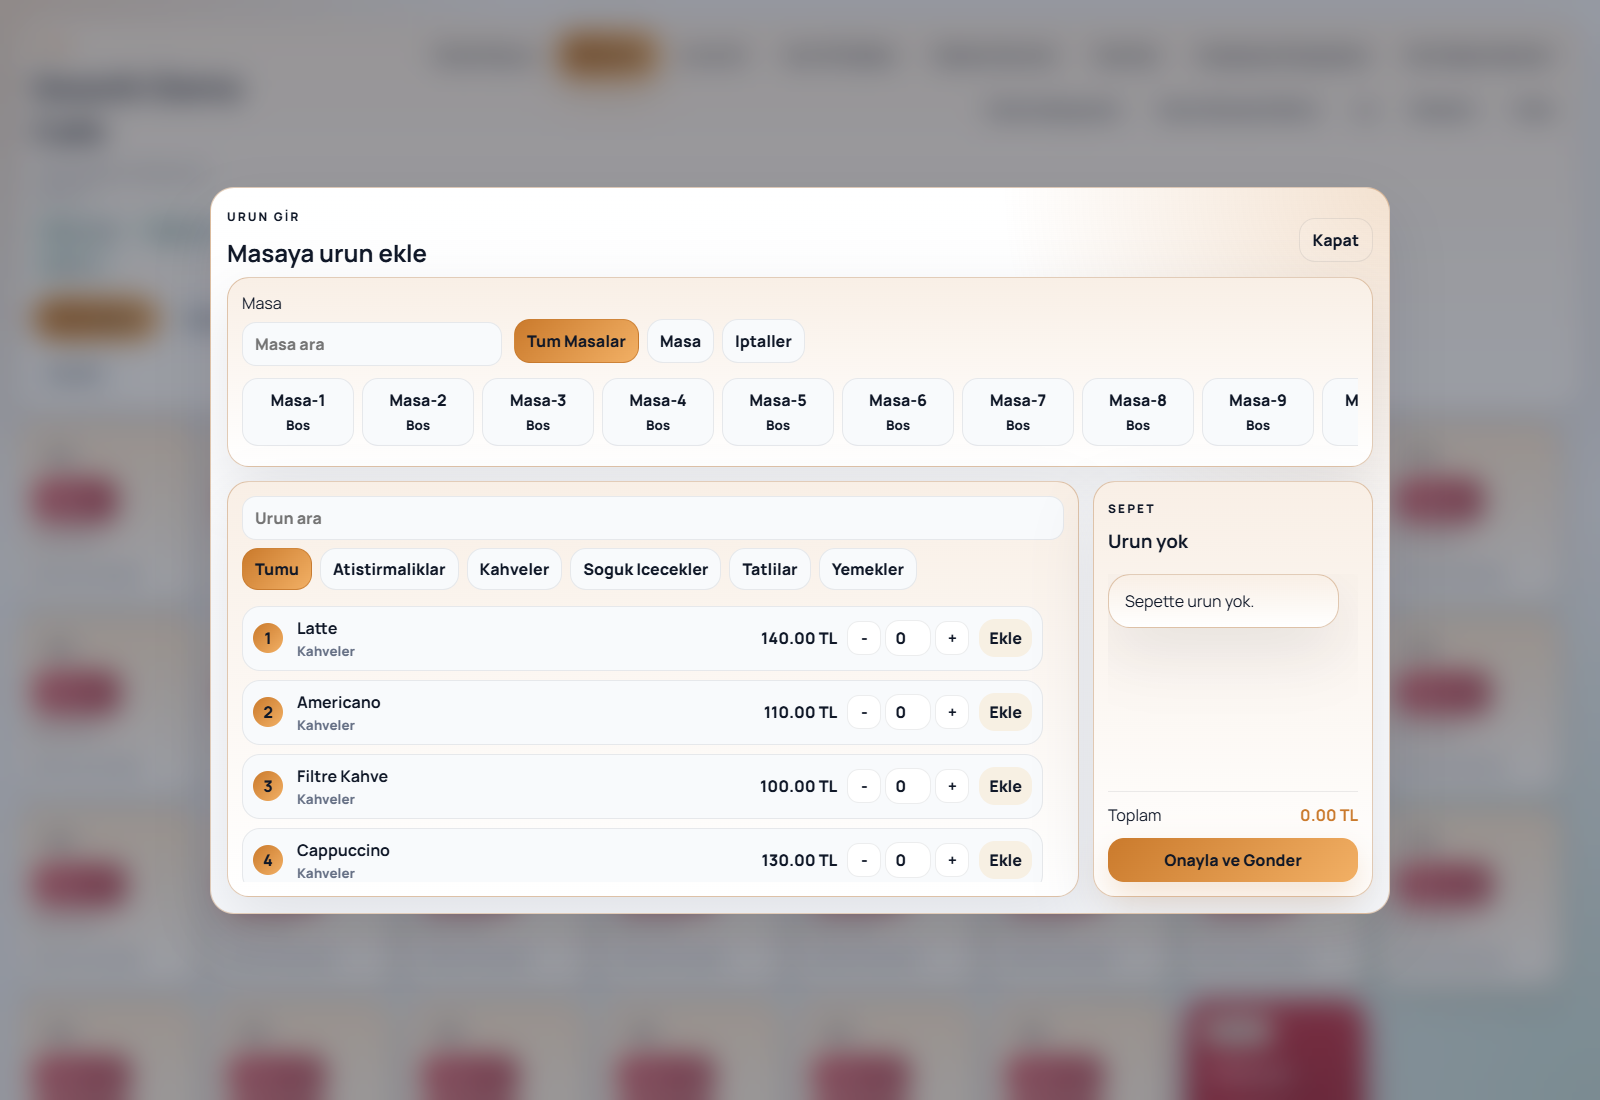This screenshot has height=1100, width=1600.
Task: Select the Yemekler category chip
Action: tap(867, 569)
